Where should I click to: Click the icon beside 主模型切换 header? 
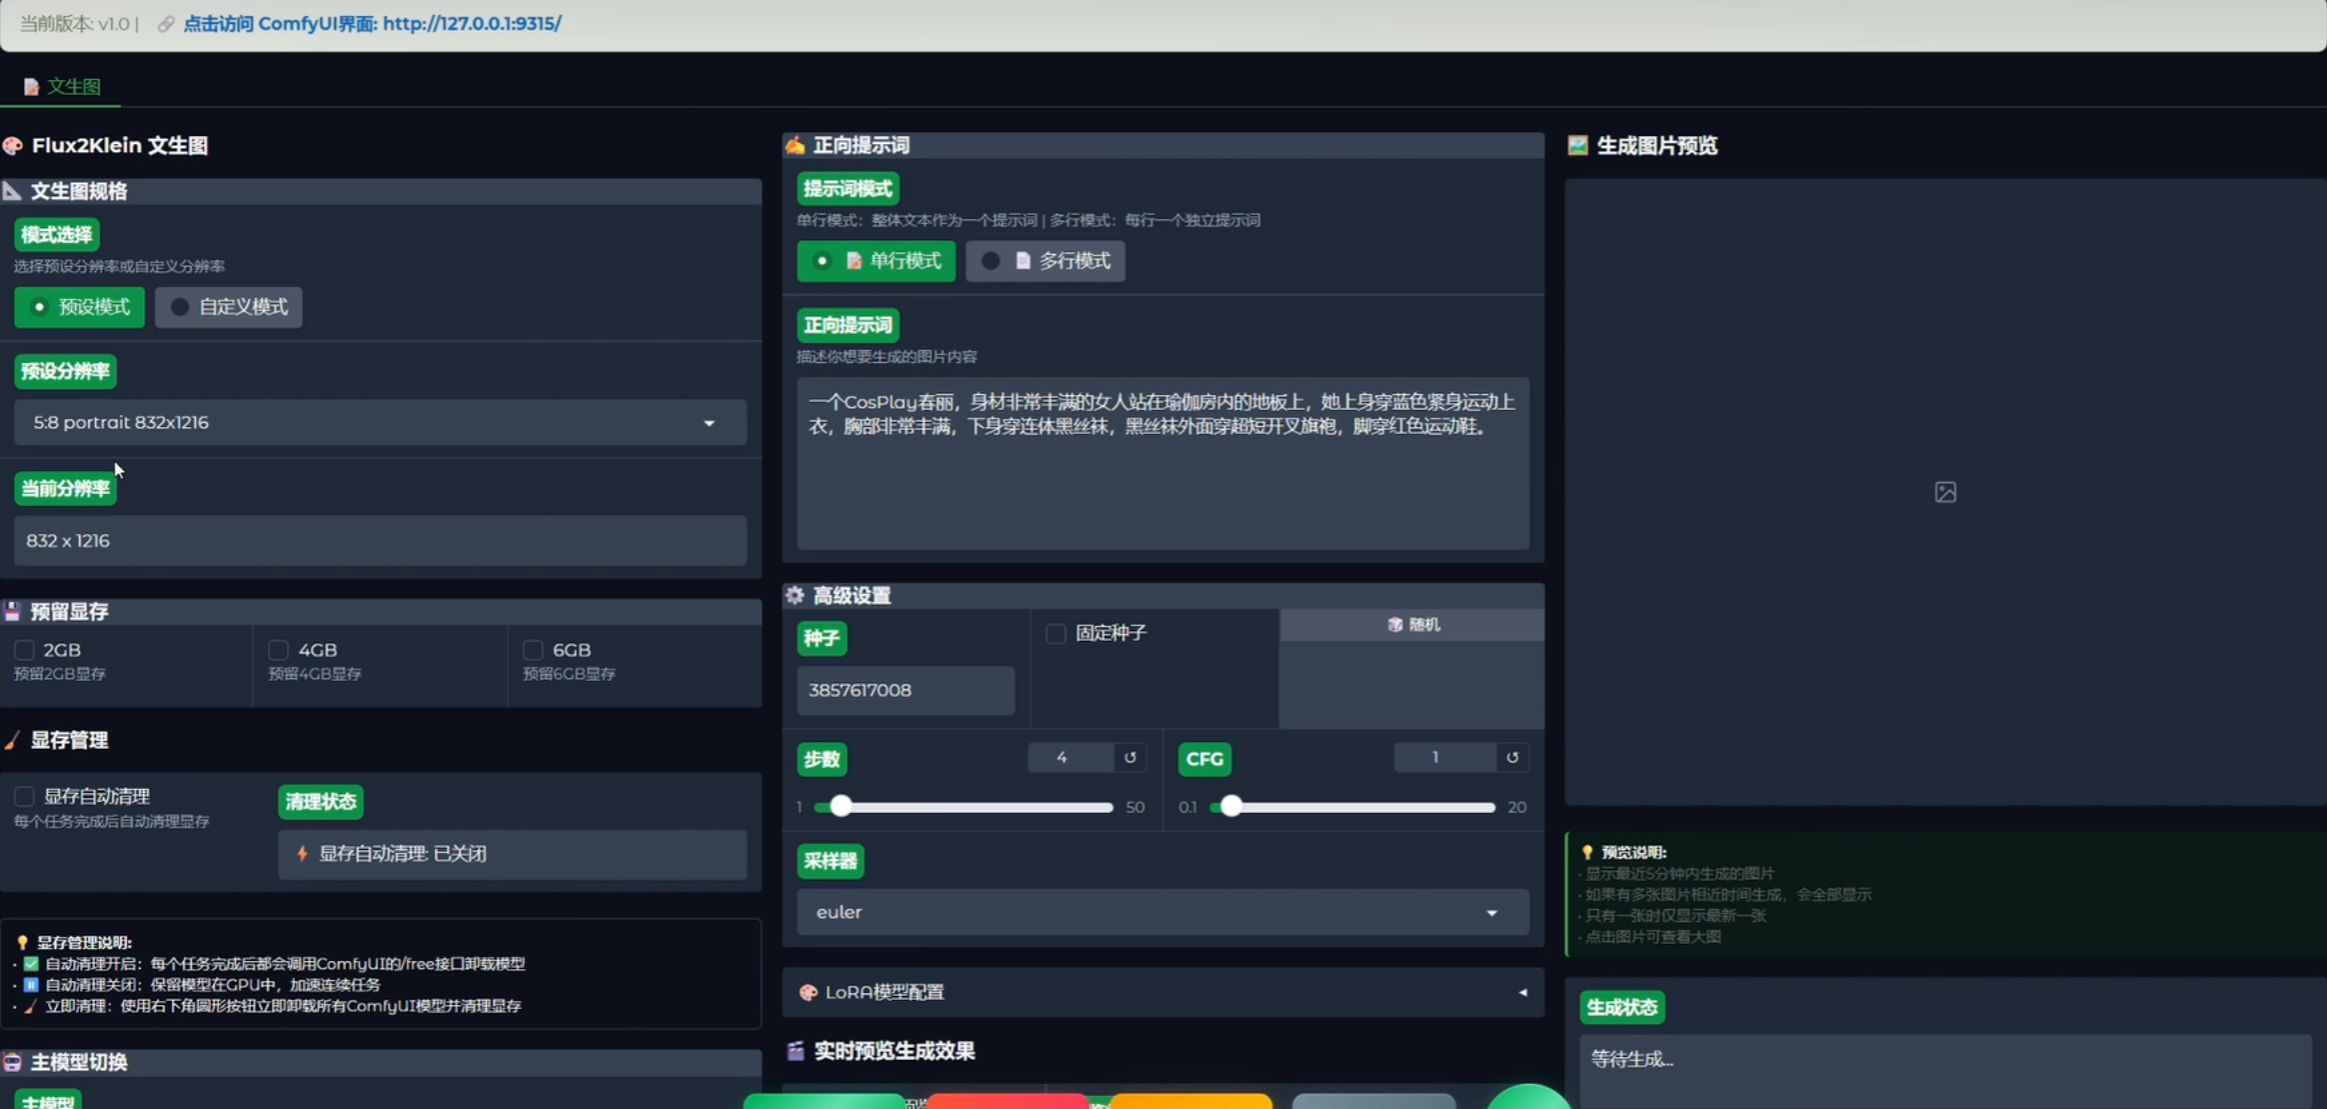[12, 1062]
